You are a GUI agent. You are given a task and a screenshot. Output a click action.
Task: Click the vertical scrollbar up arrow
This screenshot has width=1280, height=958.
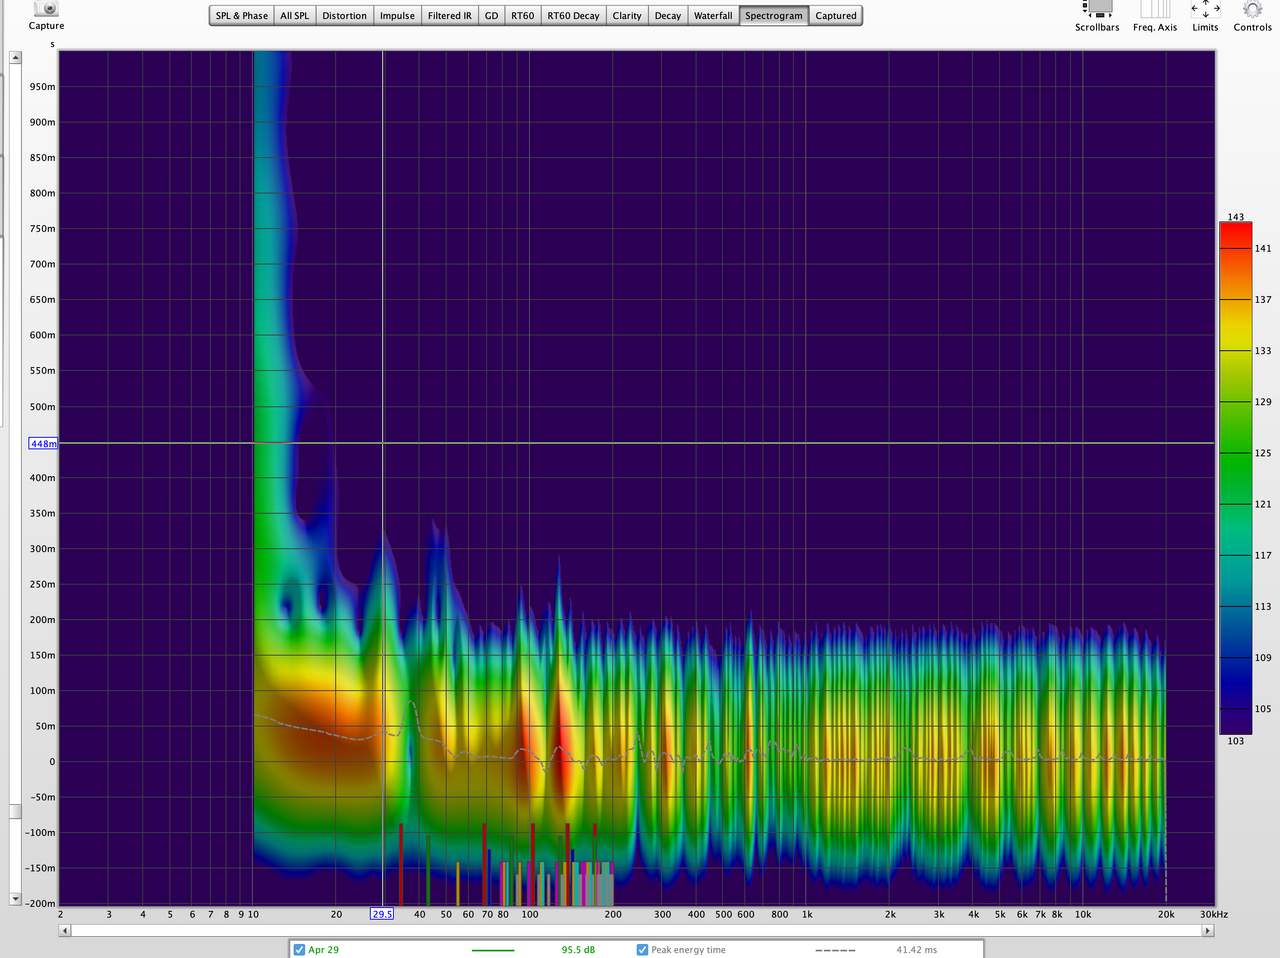pyautogui.click(x=15, y=58)
